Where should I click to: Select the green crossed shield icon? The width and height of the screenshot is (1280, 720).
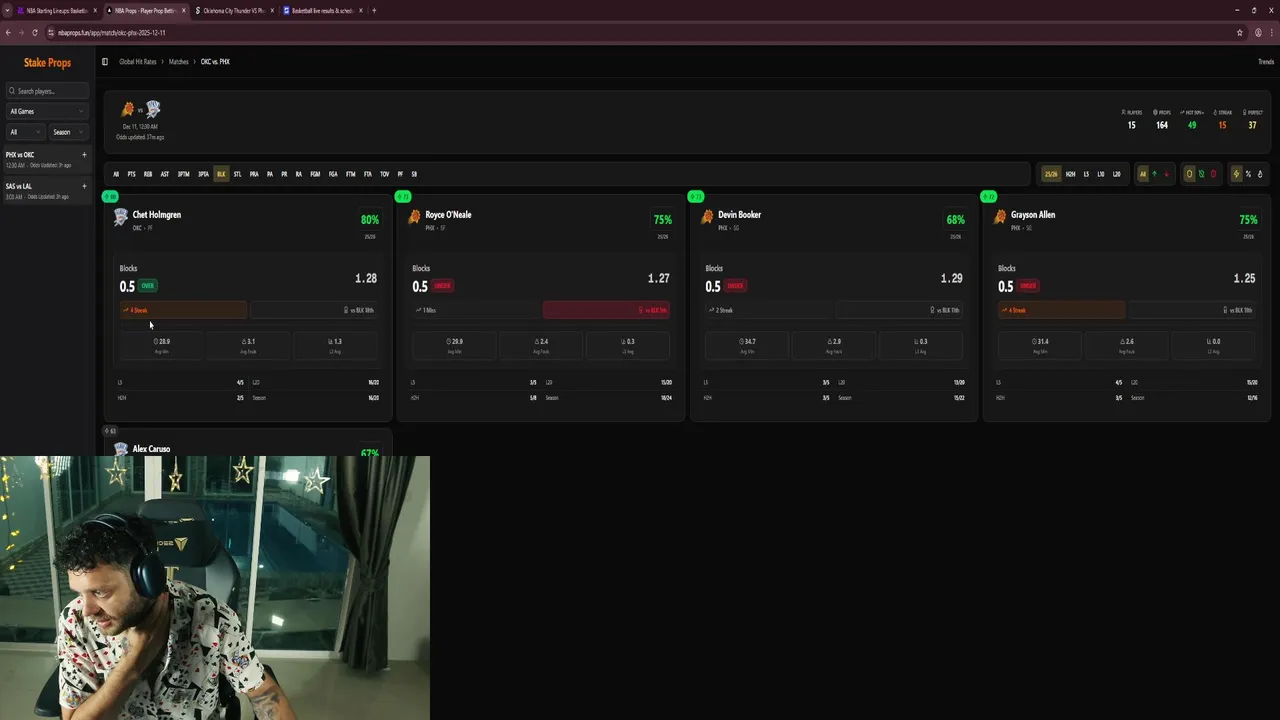click(1201, 174)
